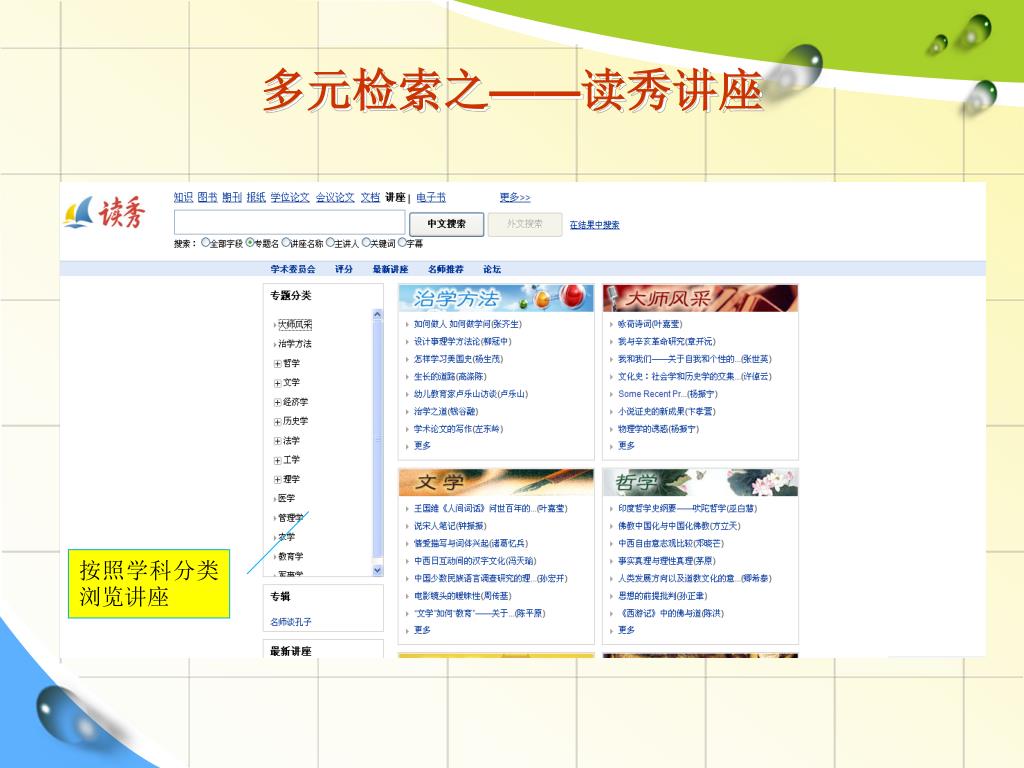The width and height of the screenshot is (1024, 768).
Task: Open the 治学方法 banner image
Action: (496, 298)
